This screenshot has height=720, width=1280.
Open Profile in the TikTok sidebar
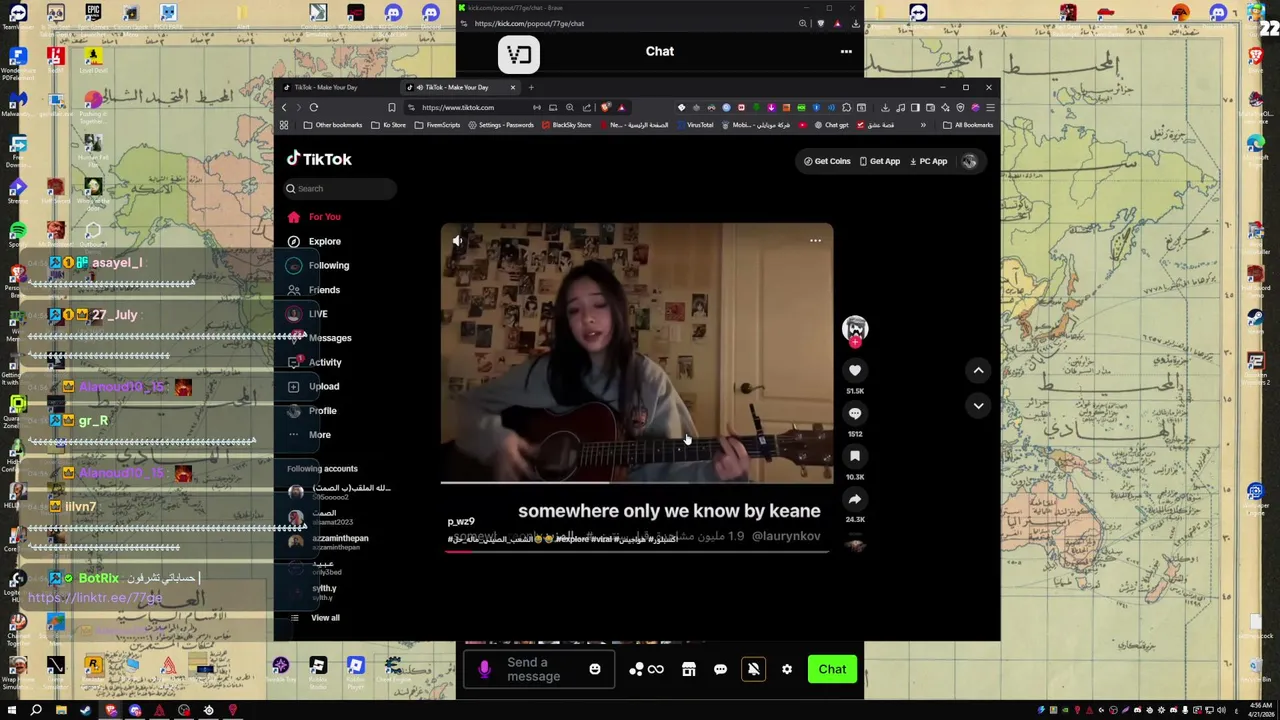click(313, 411)
